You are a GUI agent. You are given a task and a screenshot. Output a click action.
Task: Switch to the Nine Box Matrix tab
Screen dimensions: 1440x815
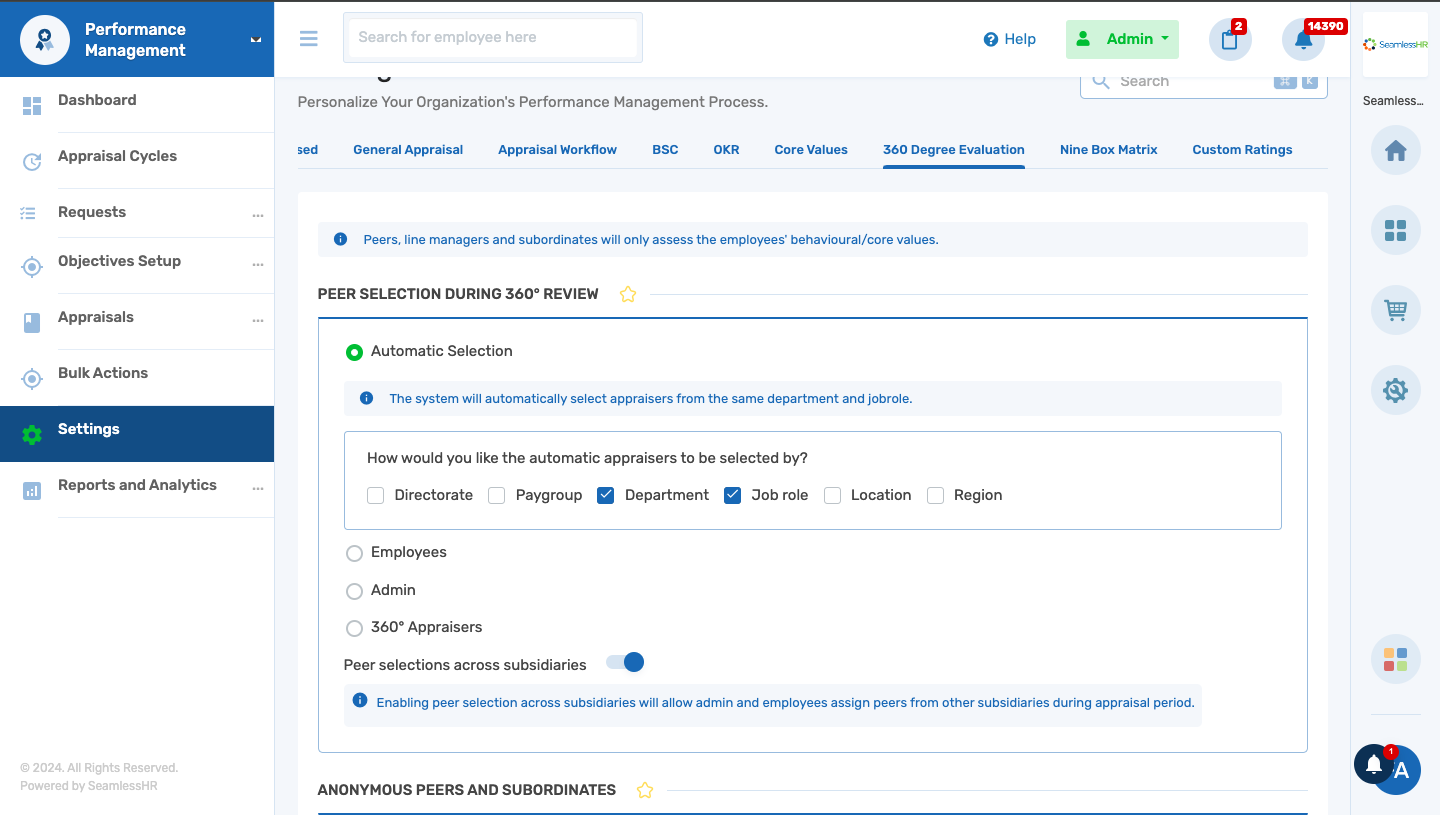click(x=1108, y=149)
